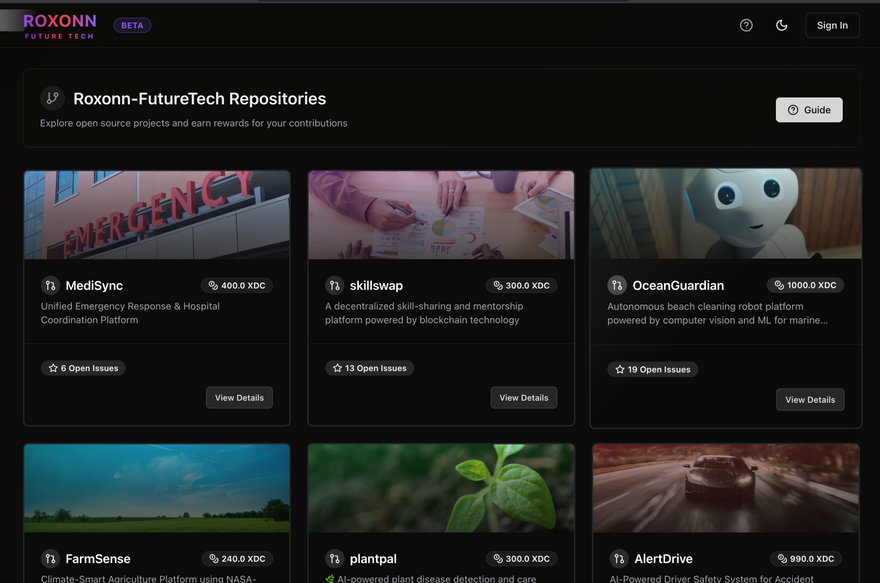
Task: Open the MediSync emergency thumbnail image
Action: pos(157,215)
